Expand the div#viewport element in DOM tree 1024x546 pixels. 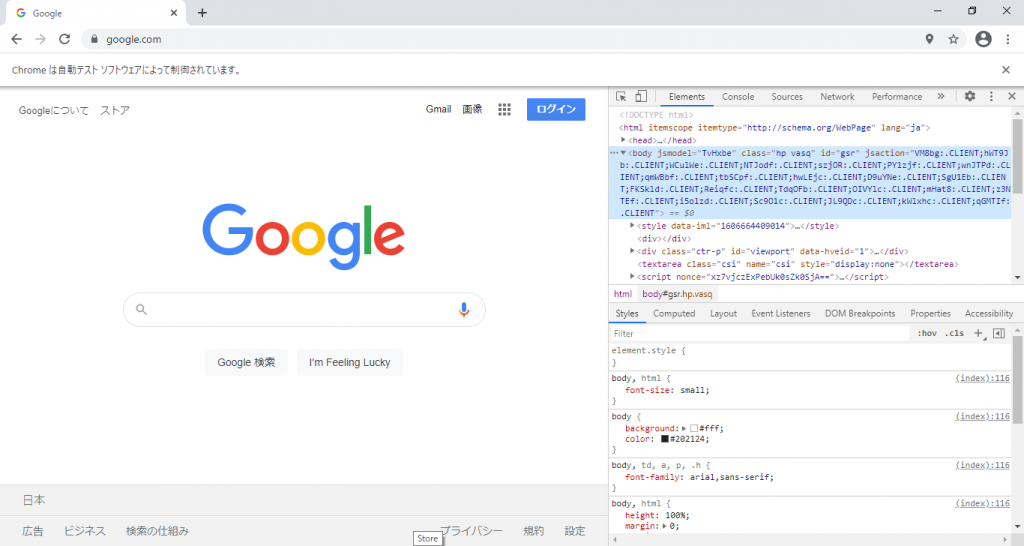click(x=632, y=251)
